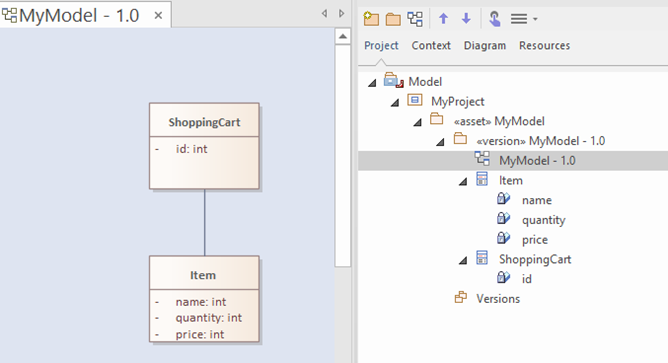Click the pointing-hand browser toolbar icon
Image resolution: width=668 pixels, height=363 pixels.
(x=494, y=19)
